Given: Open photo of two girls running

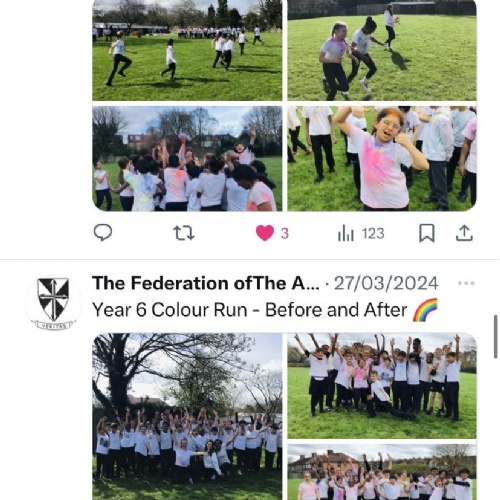Looking at the screenshot, I should (x=382, y=50).
